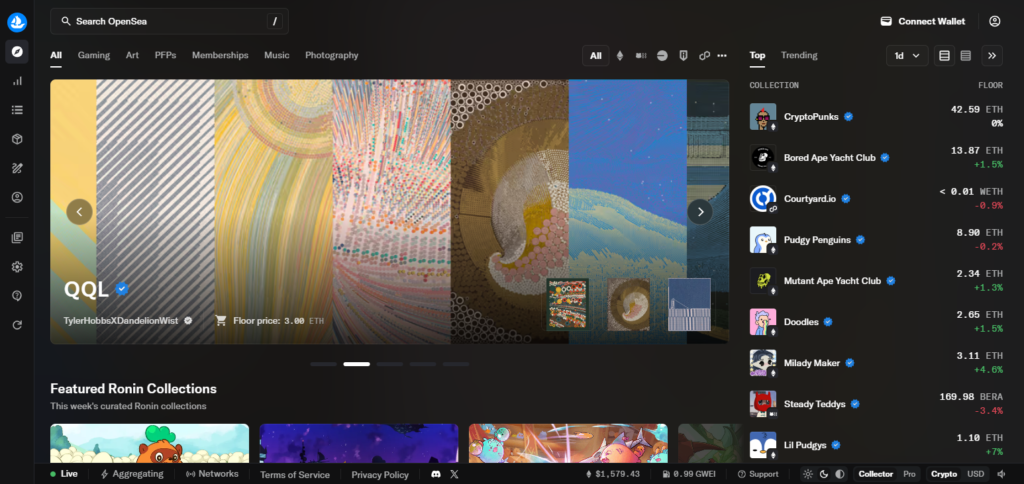
Task: Filter by the Ronin shield chain icon
Action: pyautogui.click(x=683, y=56)
